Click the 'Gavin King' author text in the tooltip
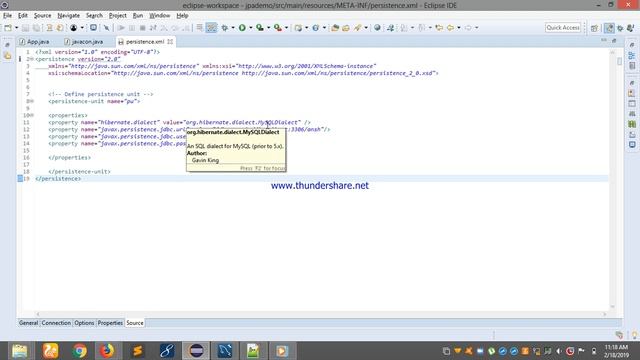The height and width of the screenshot is (360, 640). [205, 160]
